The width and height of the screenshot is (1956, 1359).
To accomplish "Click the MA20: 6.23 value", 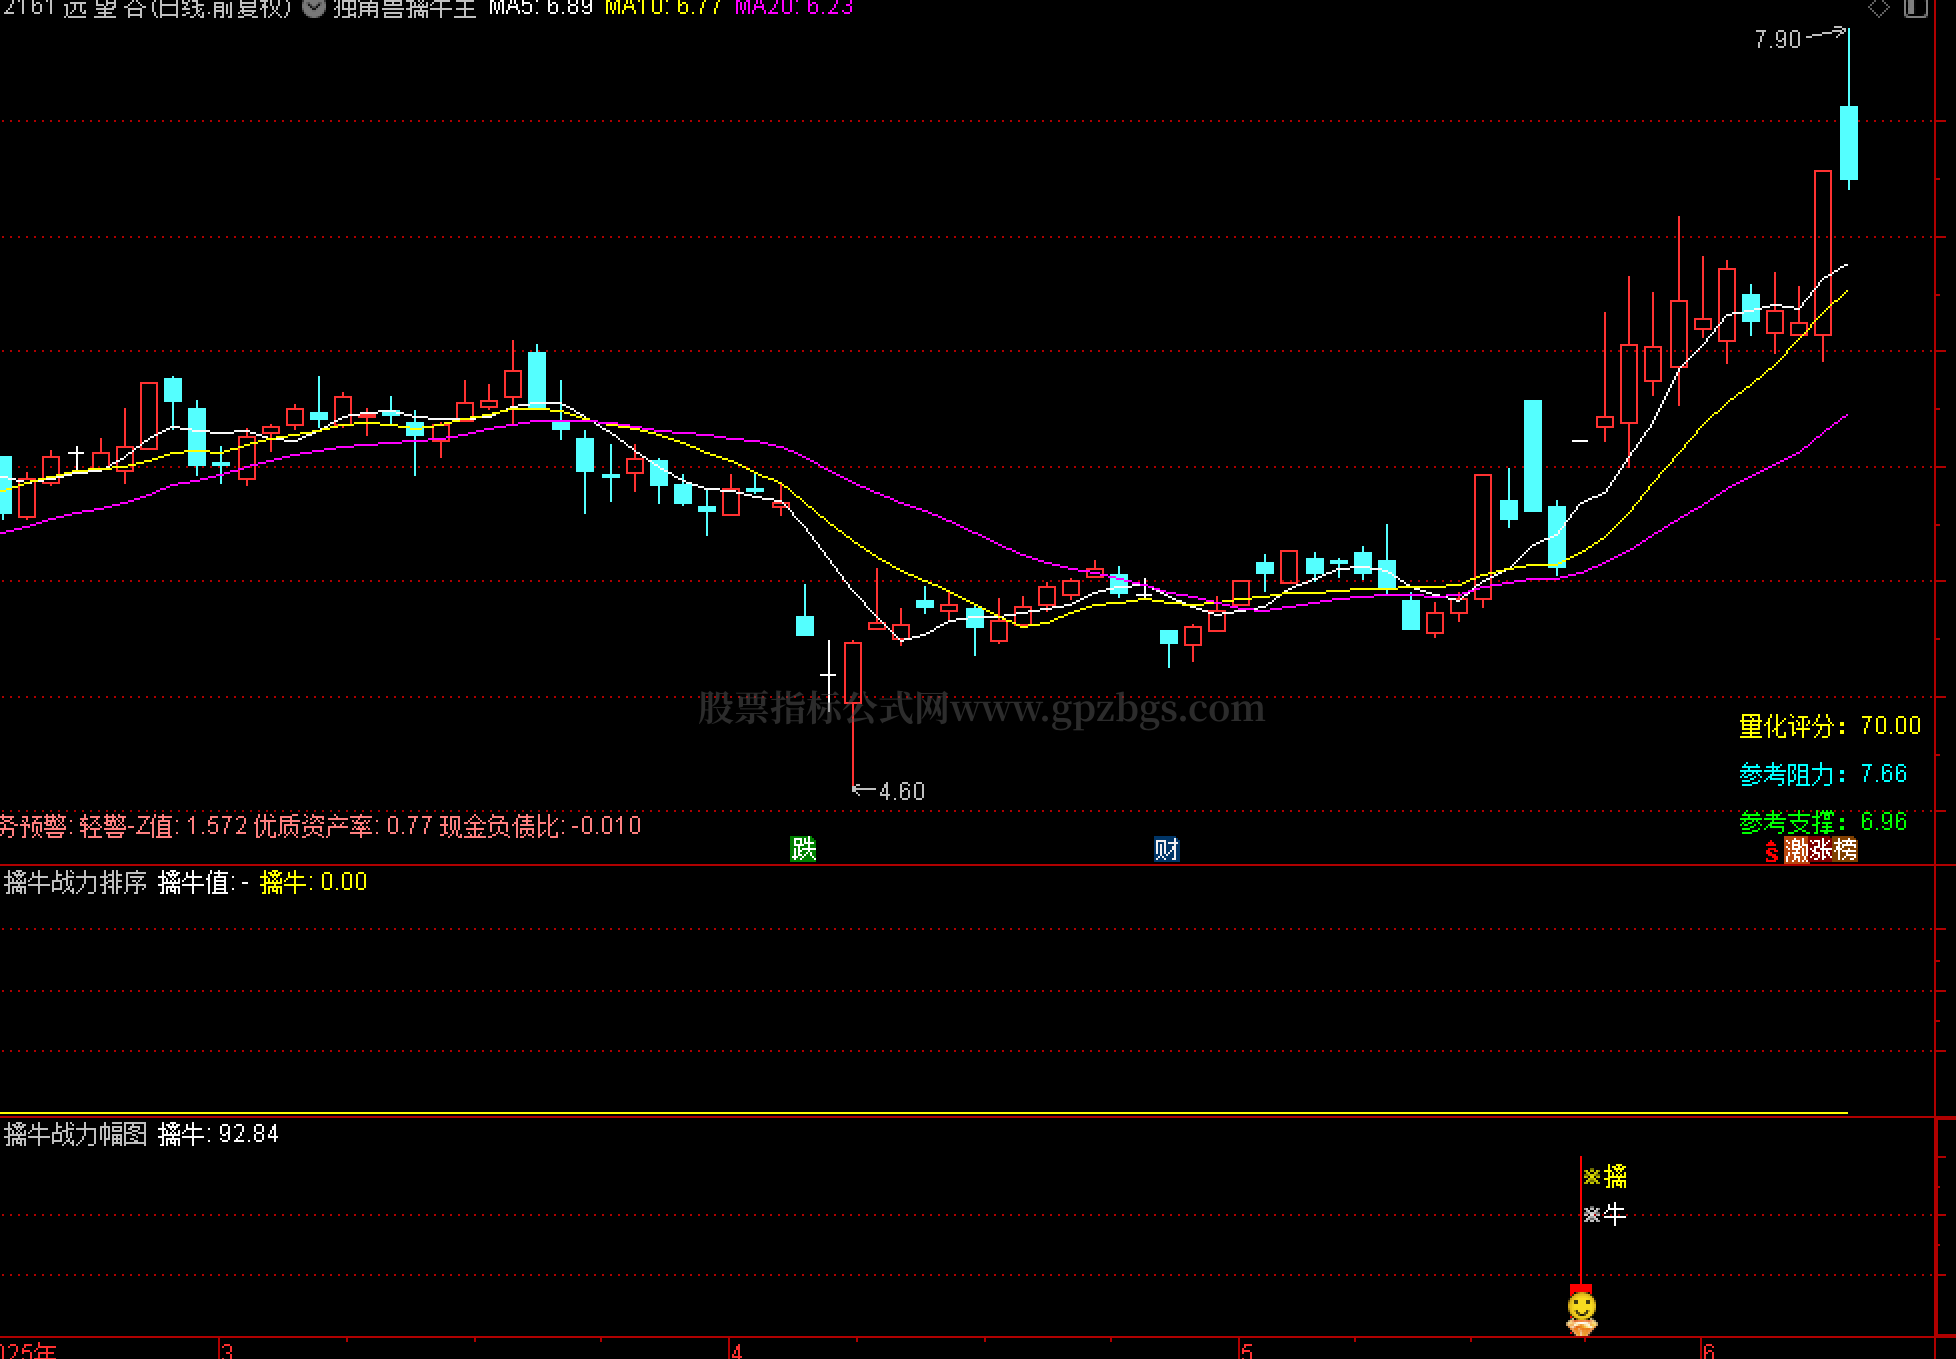I will coord(794,8).
